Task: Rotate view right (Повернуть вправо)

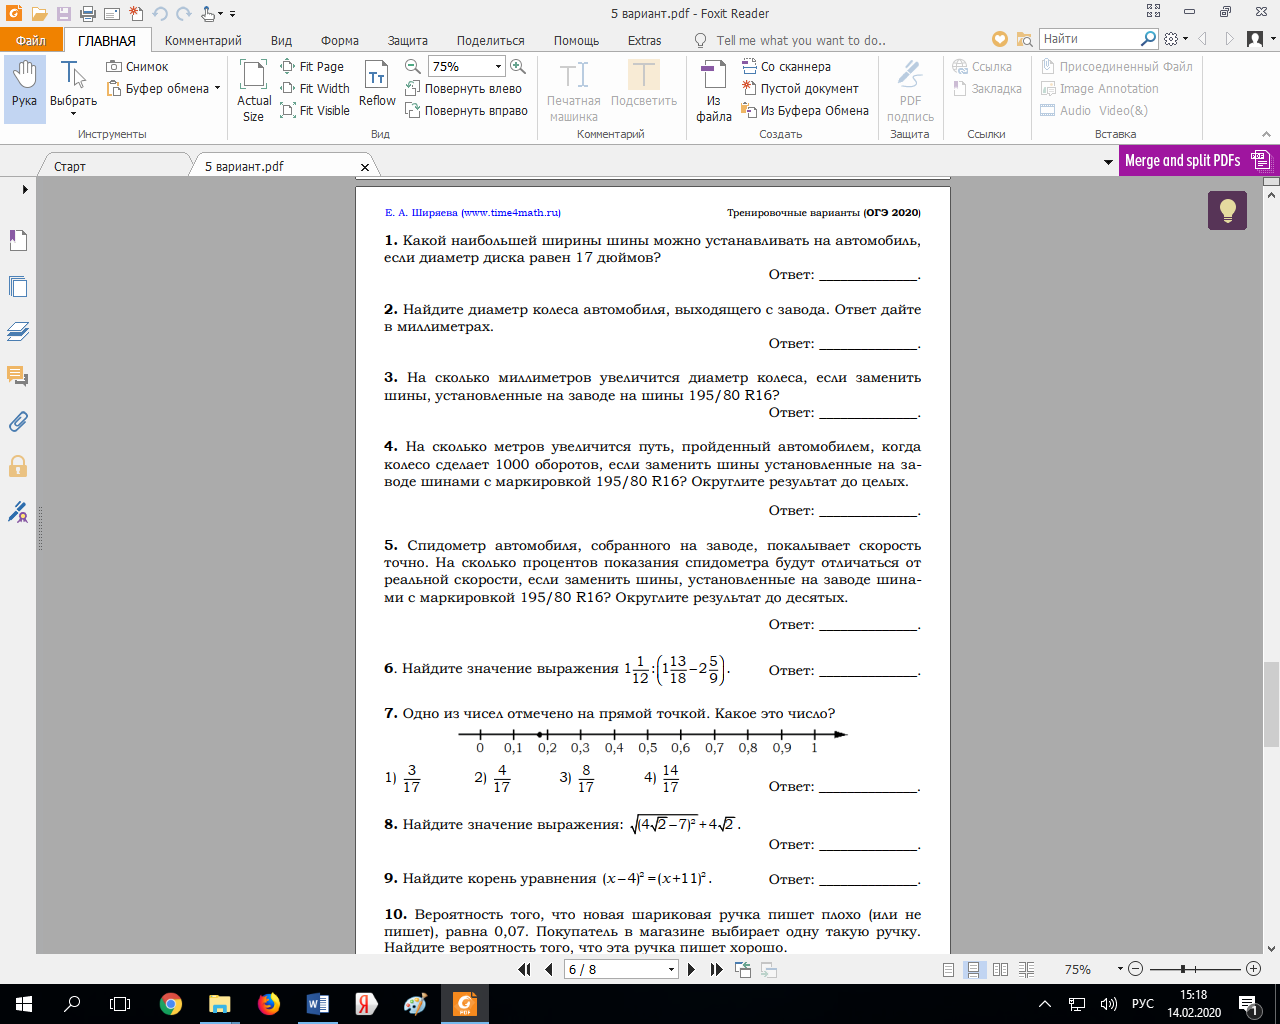Action: (x=466, y=110)
